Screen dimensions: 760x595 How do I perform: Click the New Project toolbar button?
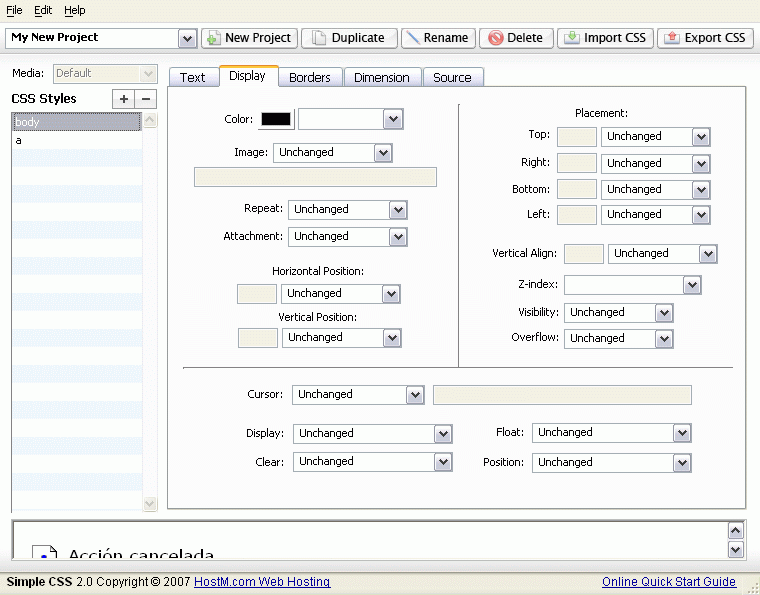249,38
